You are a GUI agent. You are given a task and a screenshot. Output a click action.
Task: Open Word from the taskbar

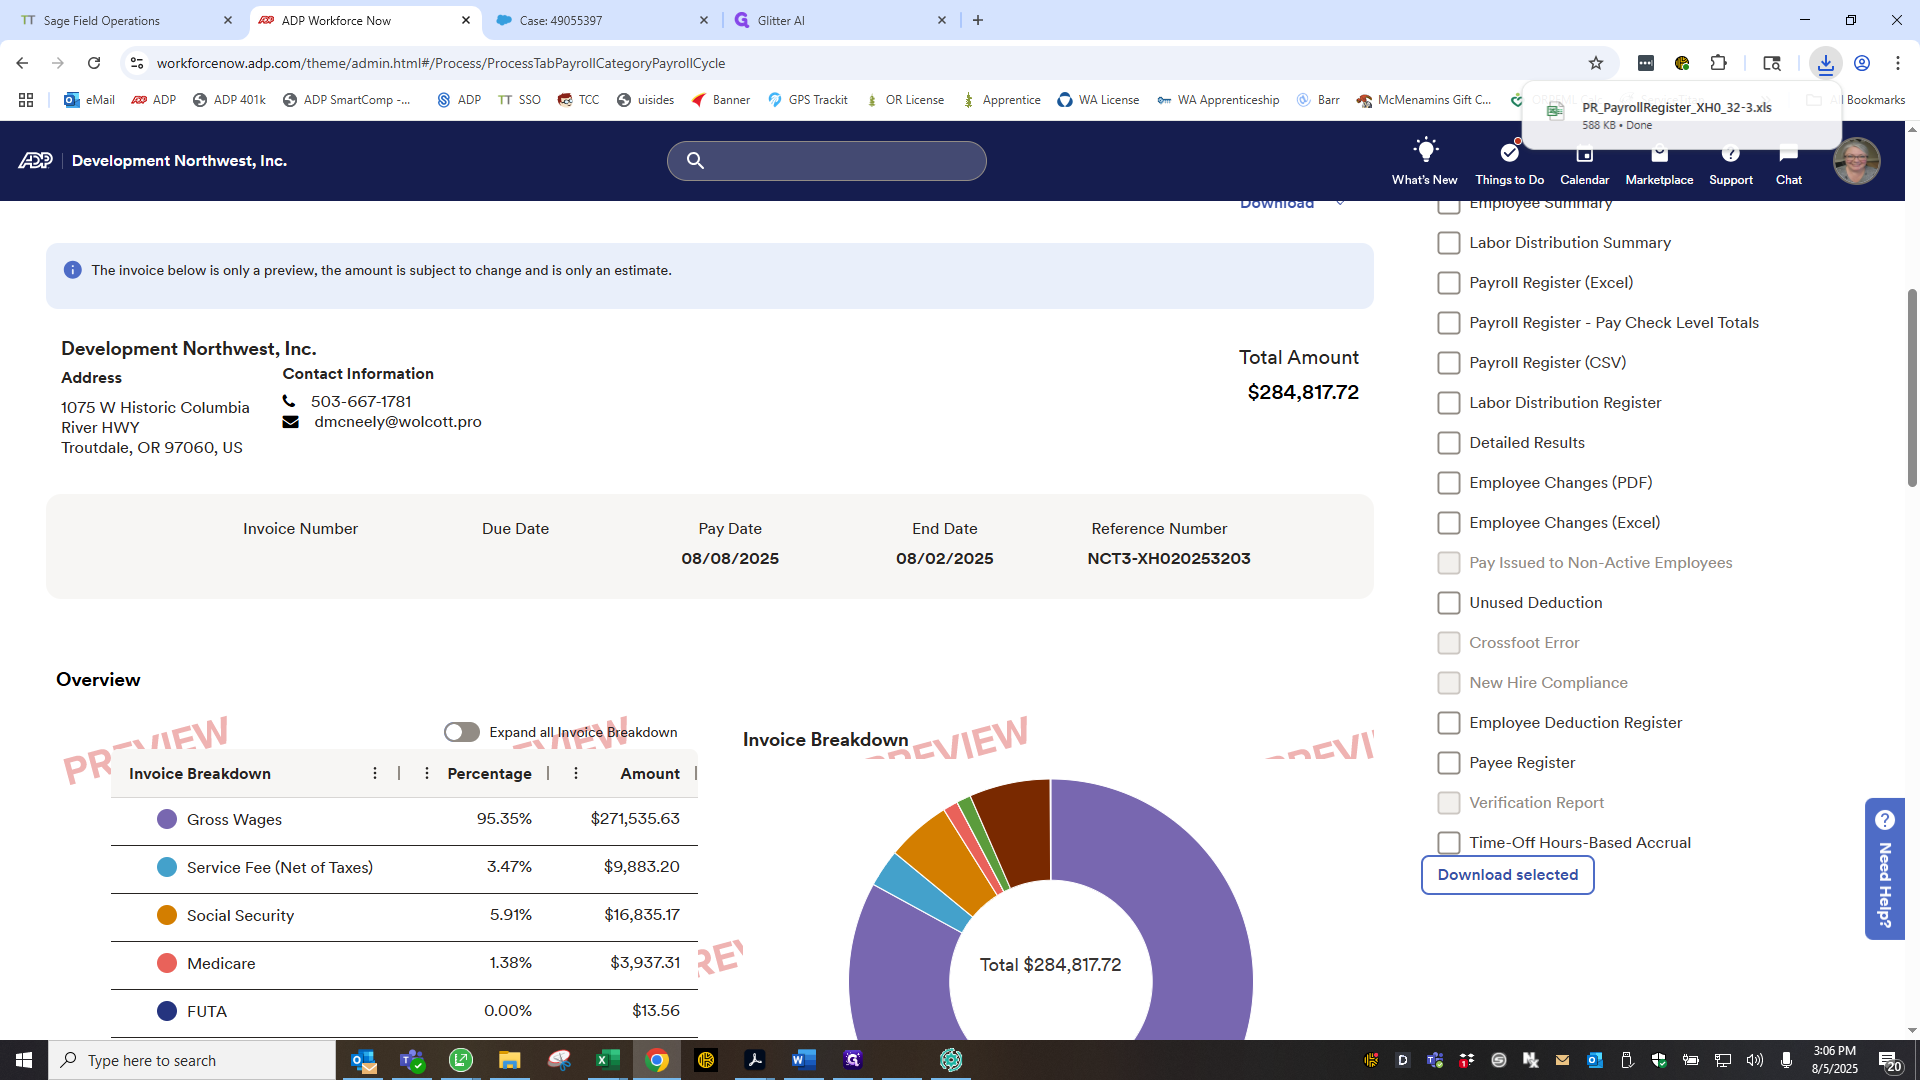point(803,1060)
